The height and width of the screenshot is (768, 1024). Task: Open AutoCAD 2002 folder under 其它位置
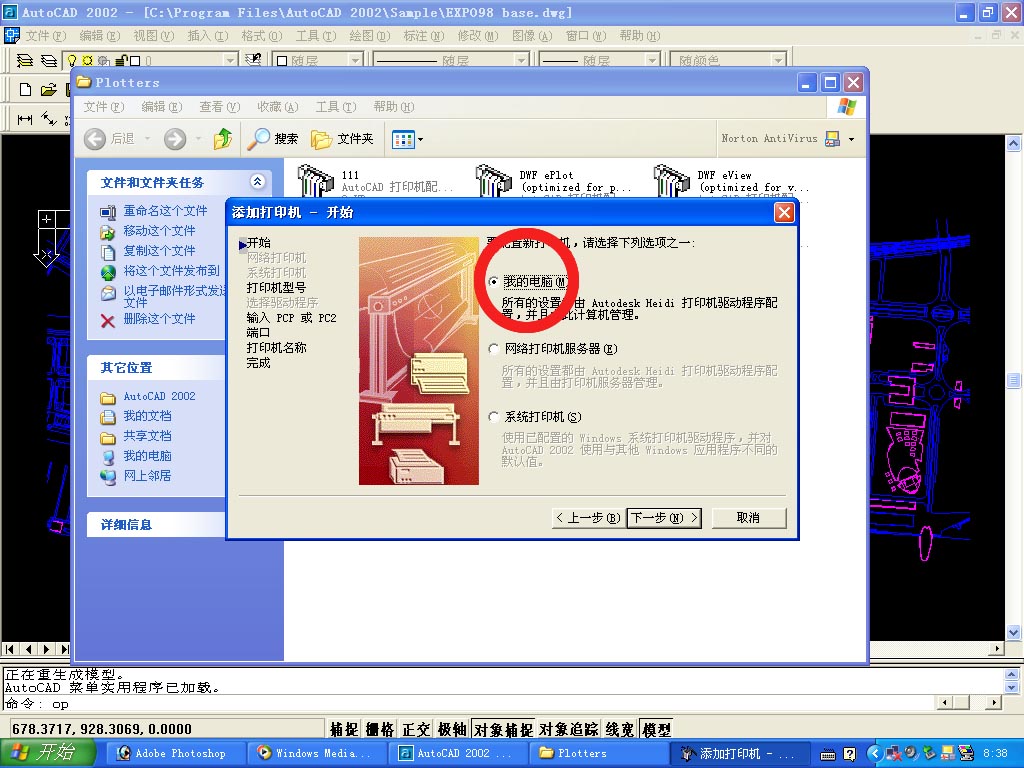click(159, 396)
